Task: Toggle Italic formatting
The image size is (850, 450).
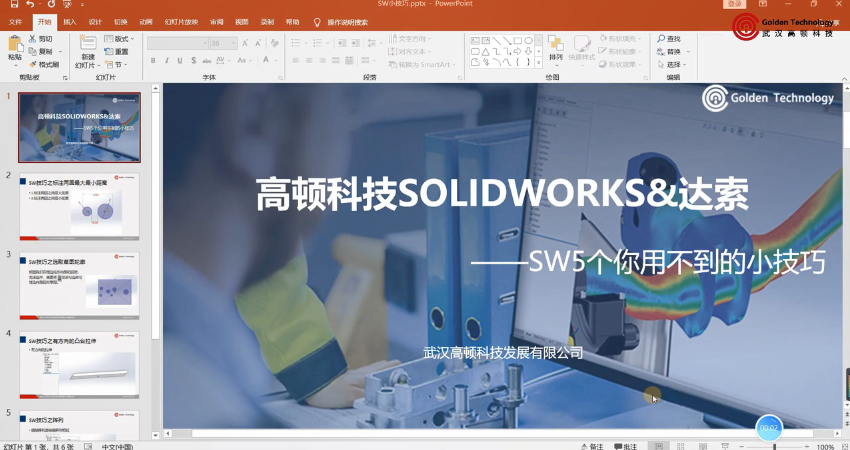Action: [x=166, y=60]
